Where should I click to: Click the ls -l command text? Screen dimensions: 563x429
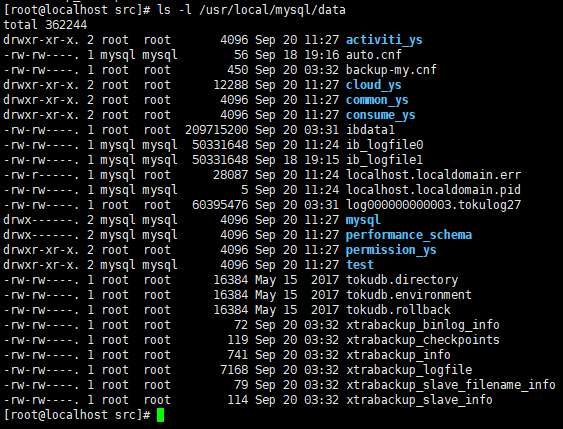(175, 10)
